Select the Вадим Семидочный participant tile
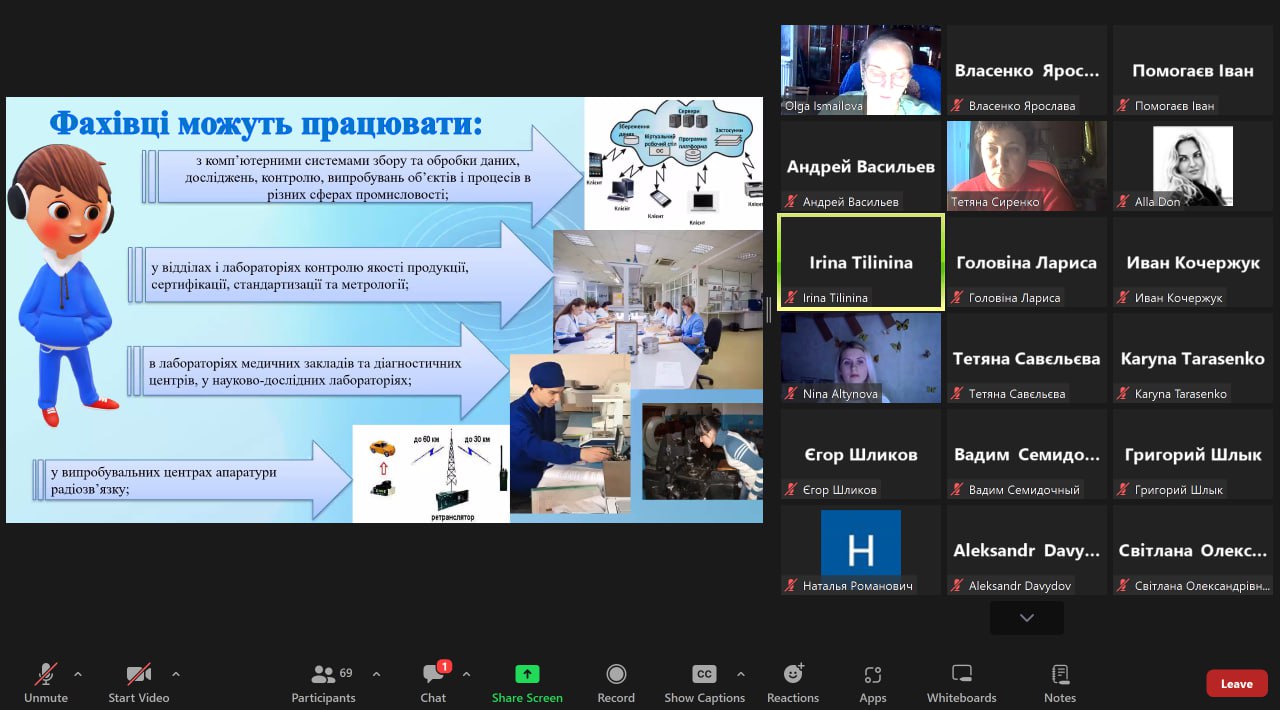The height and width of the screenshot is (710, 1280). click(1027, 454)
